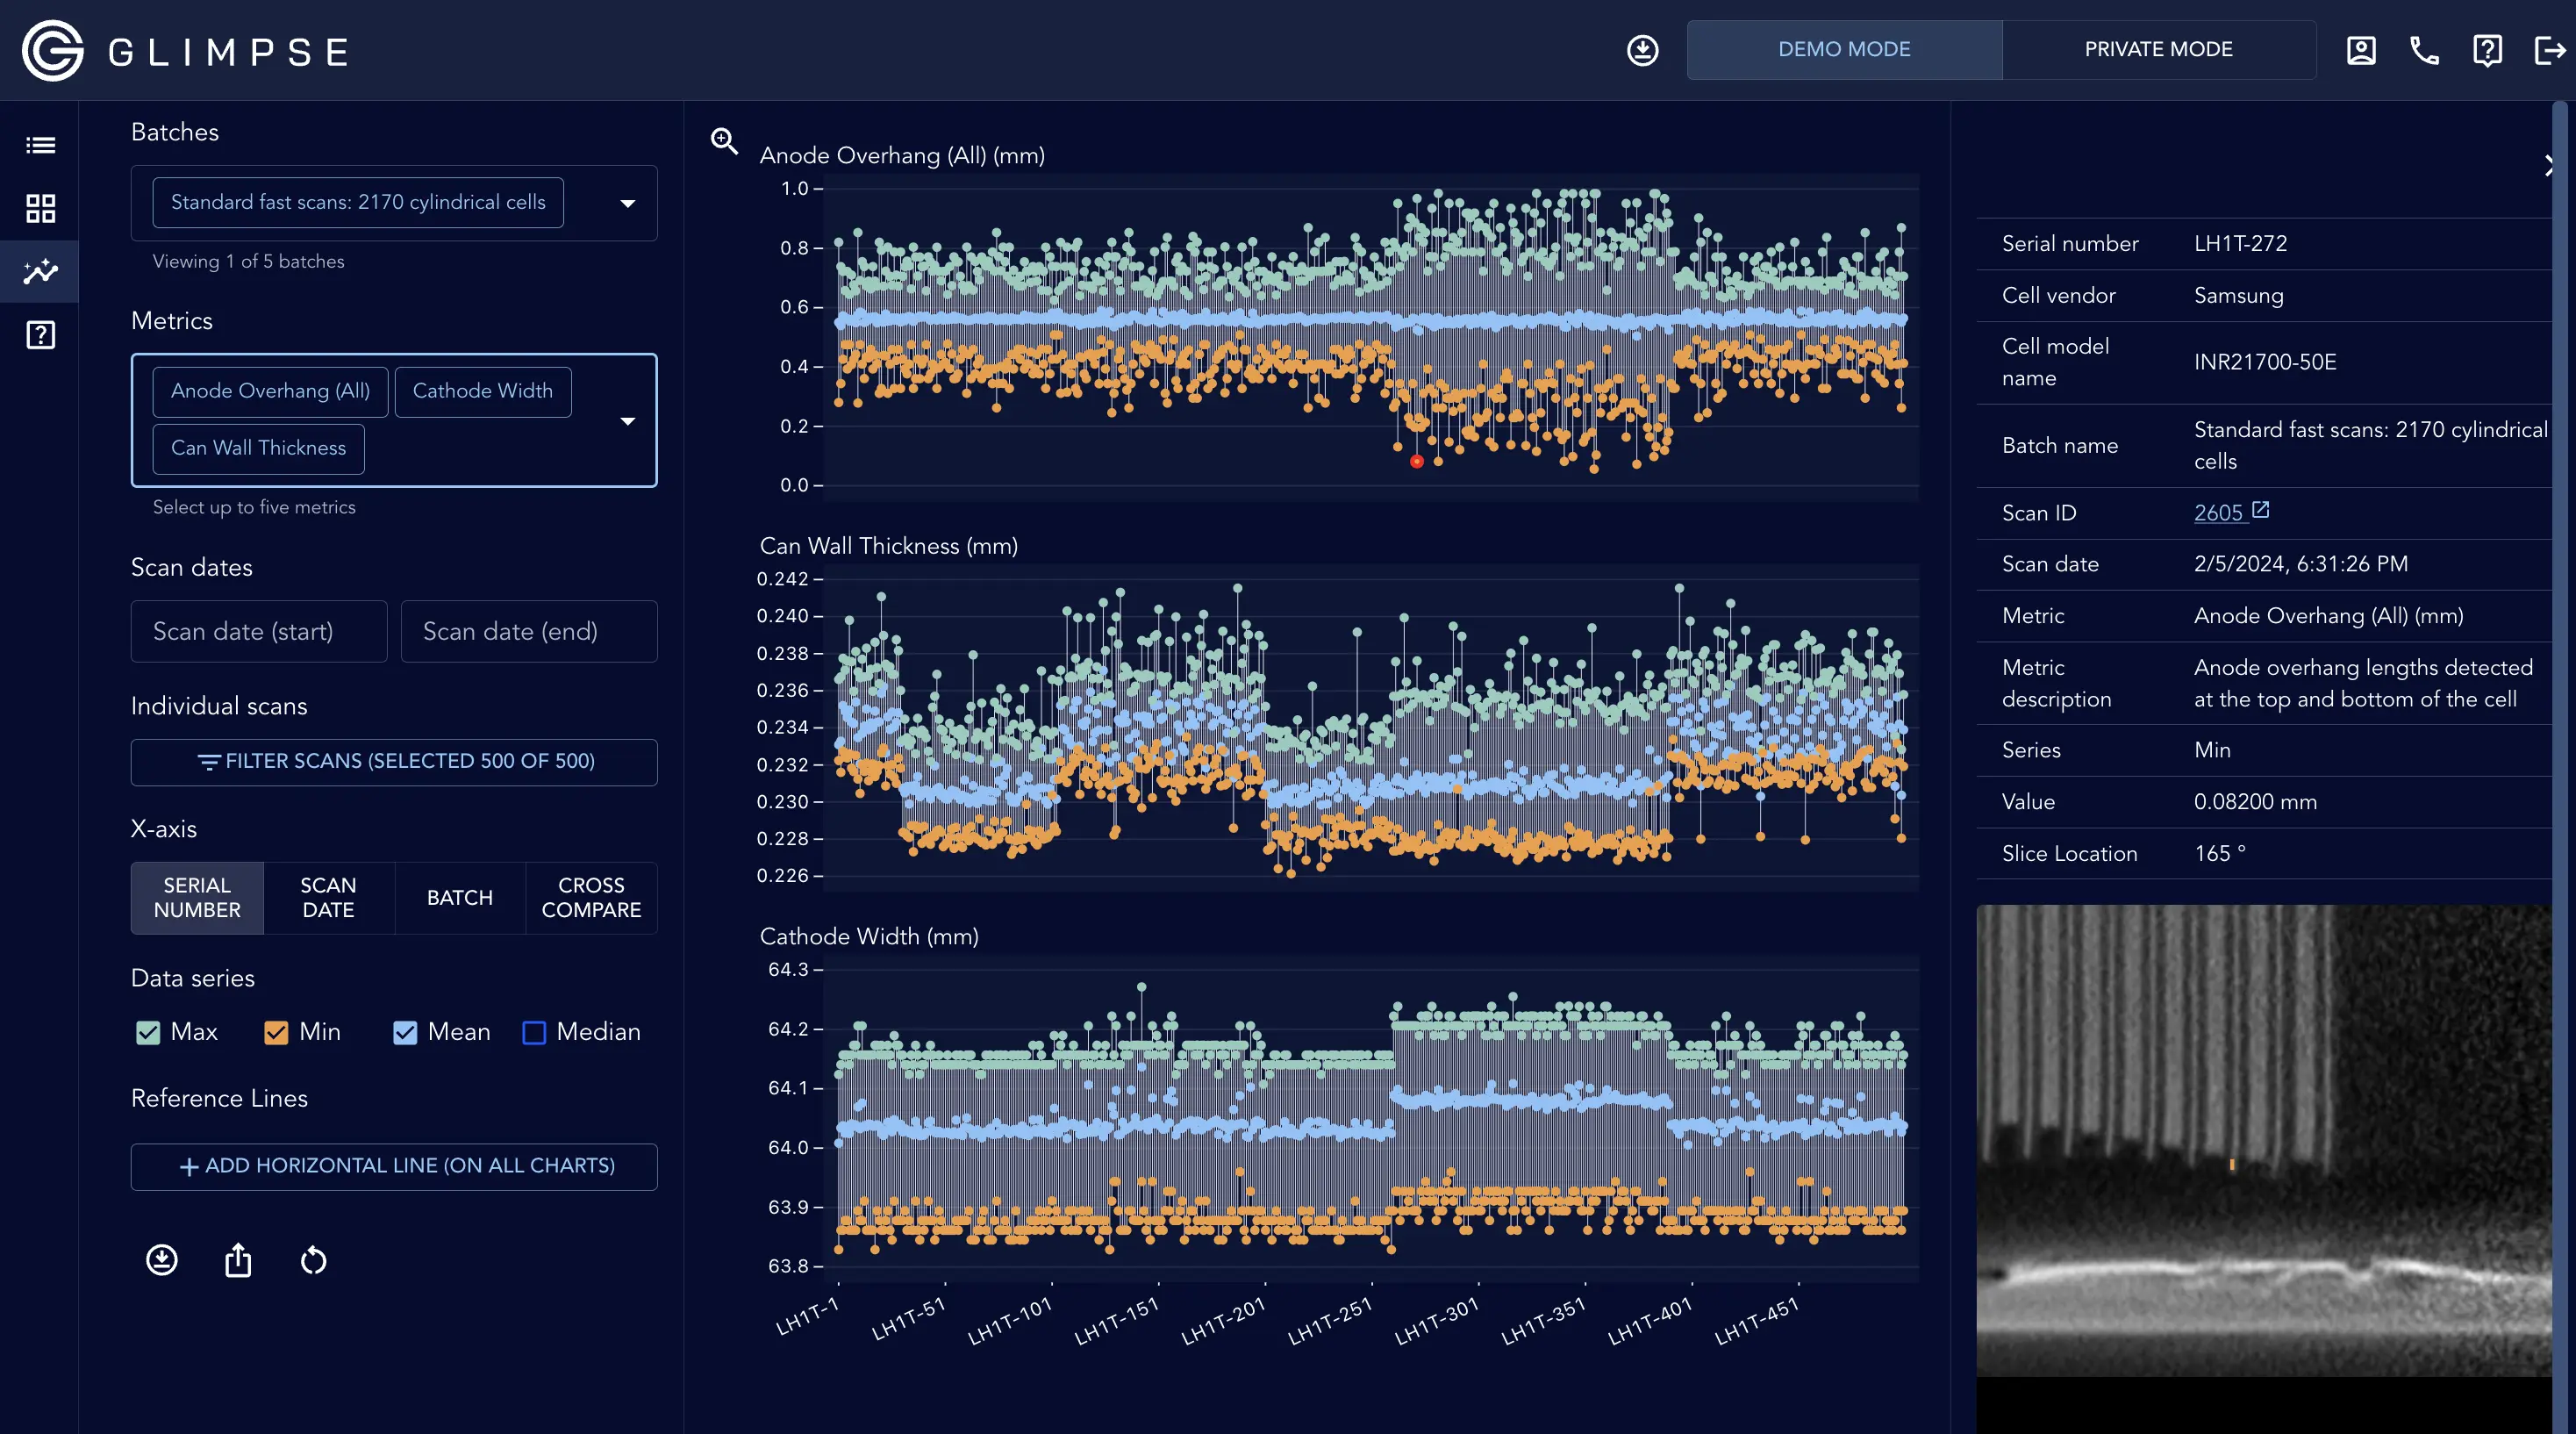
Task: Click the share export icon below Reference Lines
Action: click(238, 1260)
